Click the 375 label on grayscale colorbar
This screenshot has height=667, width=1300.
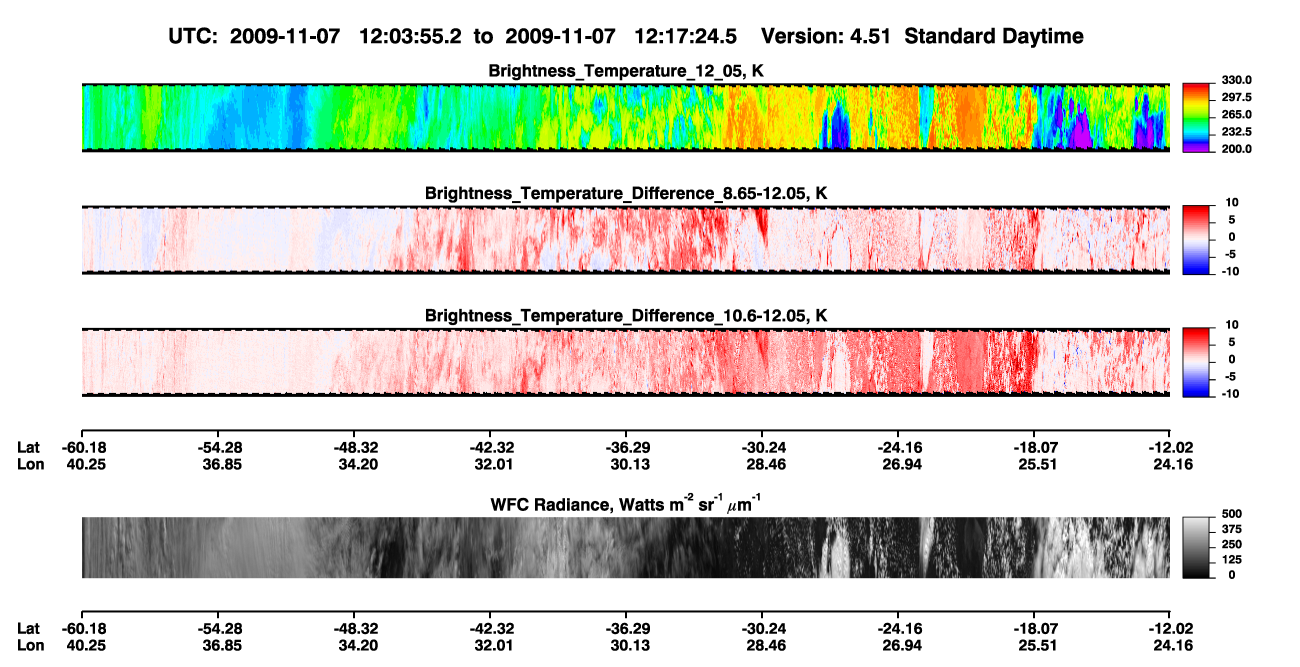pyautogui.click(x=1230, y=530)
